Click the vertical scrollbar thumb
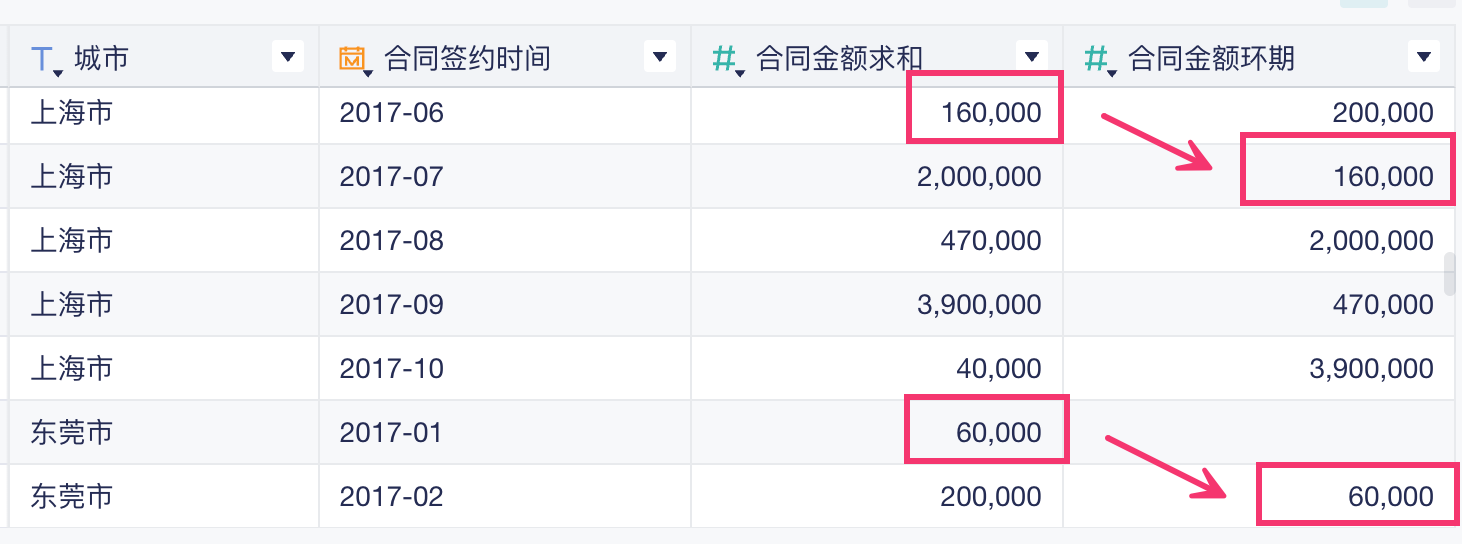Viewport: 1462px width, 544px height. tap(1450, 275)
